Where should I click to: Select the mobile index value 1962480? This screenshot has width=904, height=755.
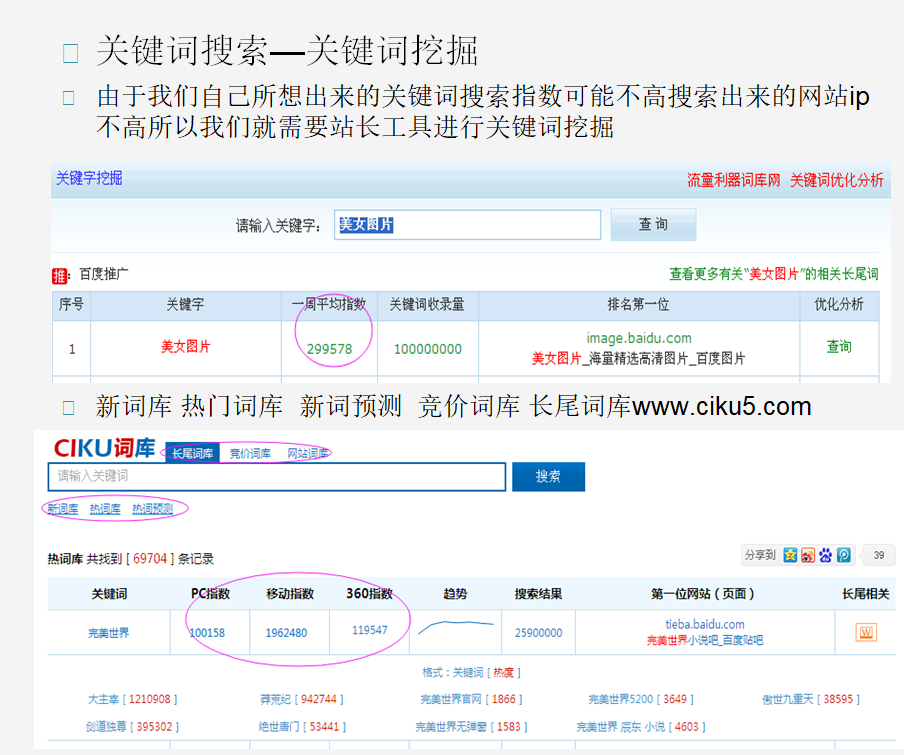287,633
